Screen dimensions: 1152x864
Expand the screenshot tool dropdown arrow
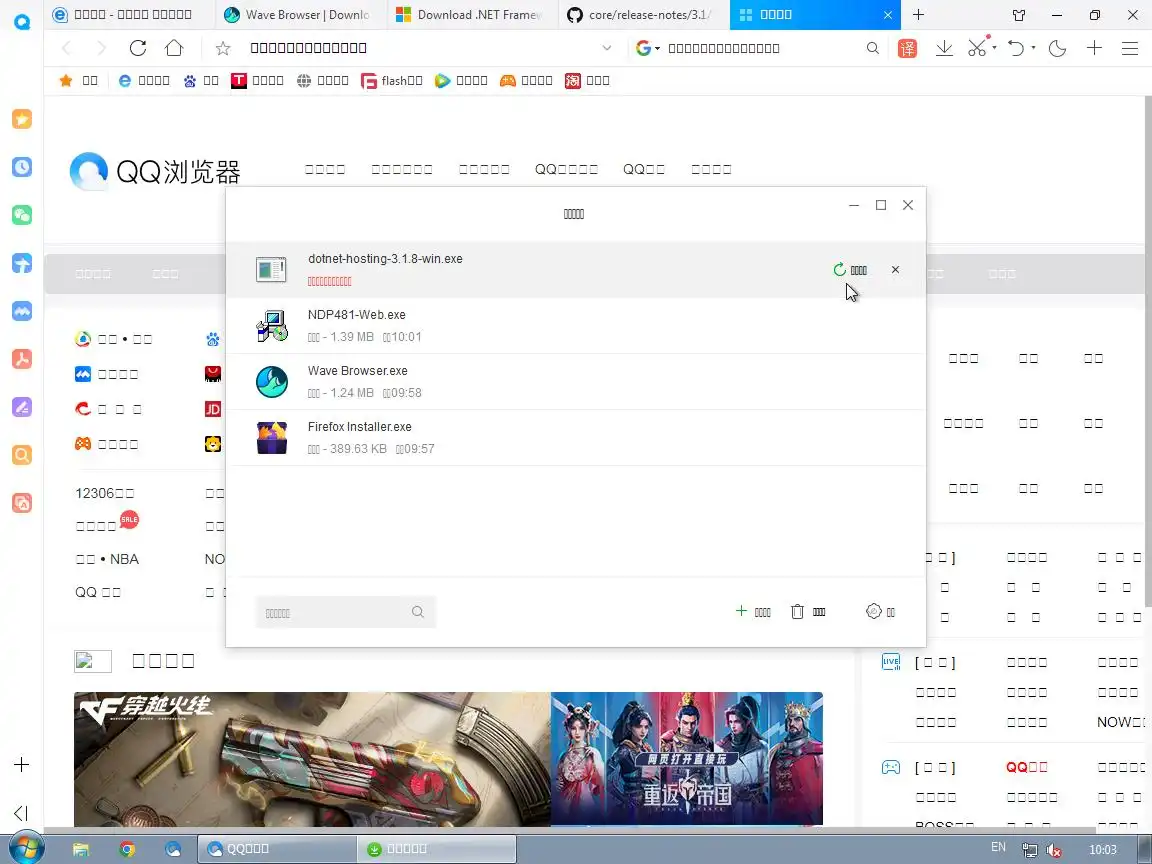tap(994, 48)
